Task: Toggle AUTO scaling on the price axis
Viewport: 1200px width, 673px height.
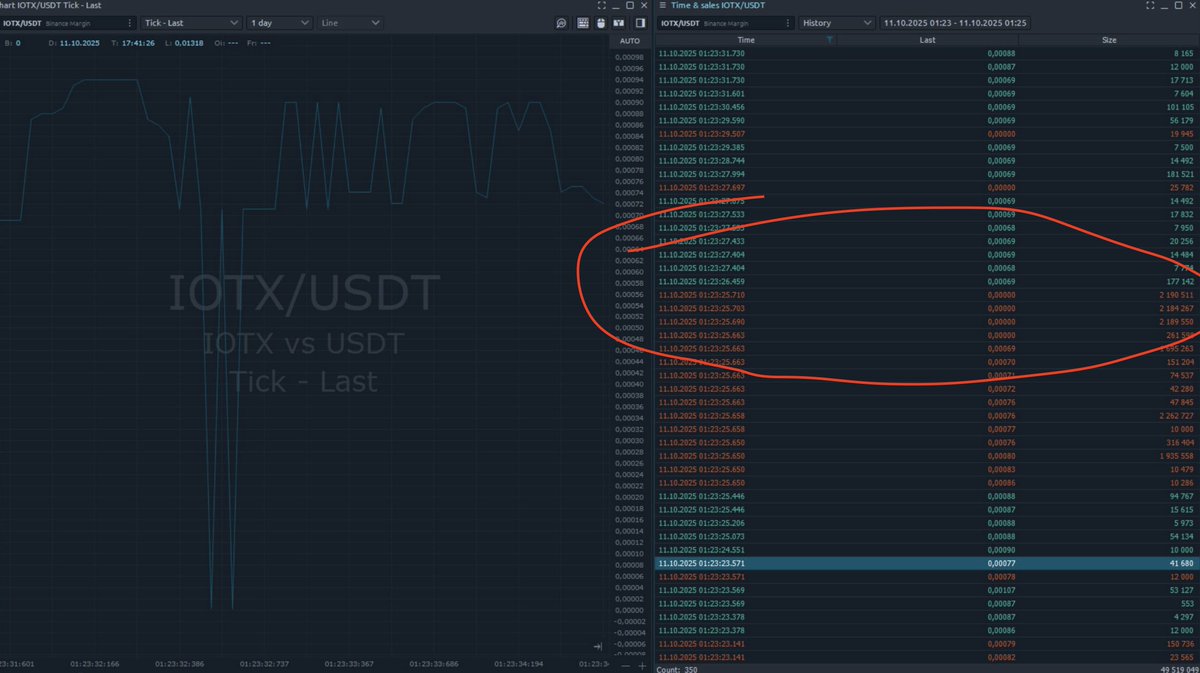Action: pyautogui.click(x=632, y=40)
